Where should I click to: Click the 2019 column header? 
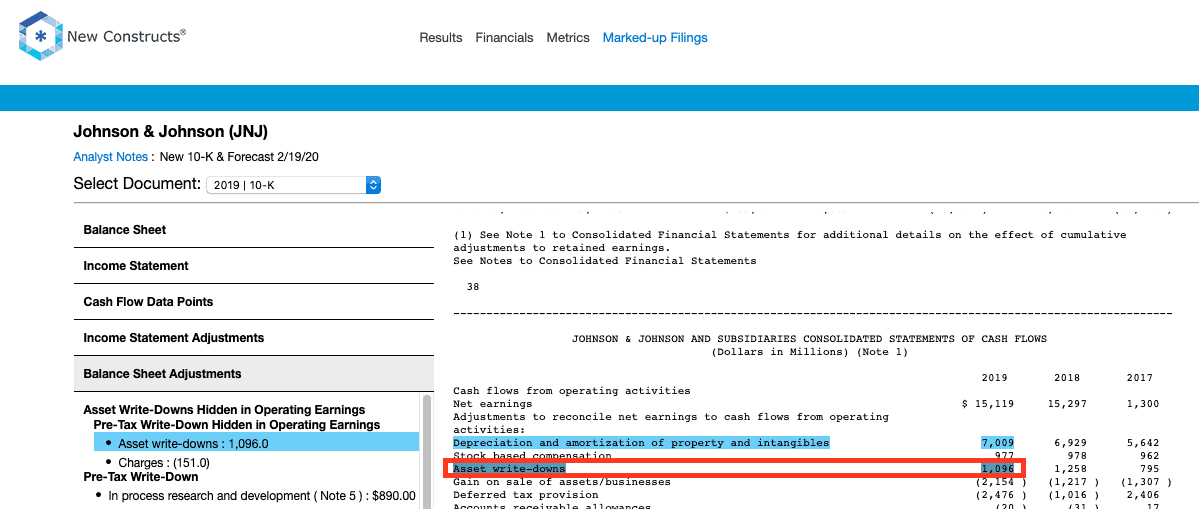coord(994,378)
